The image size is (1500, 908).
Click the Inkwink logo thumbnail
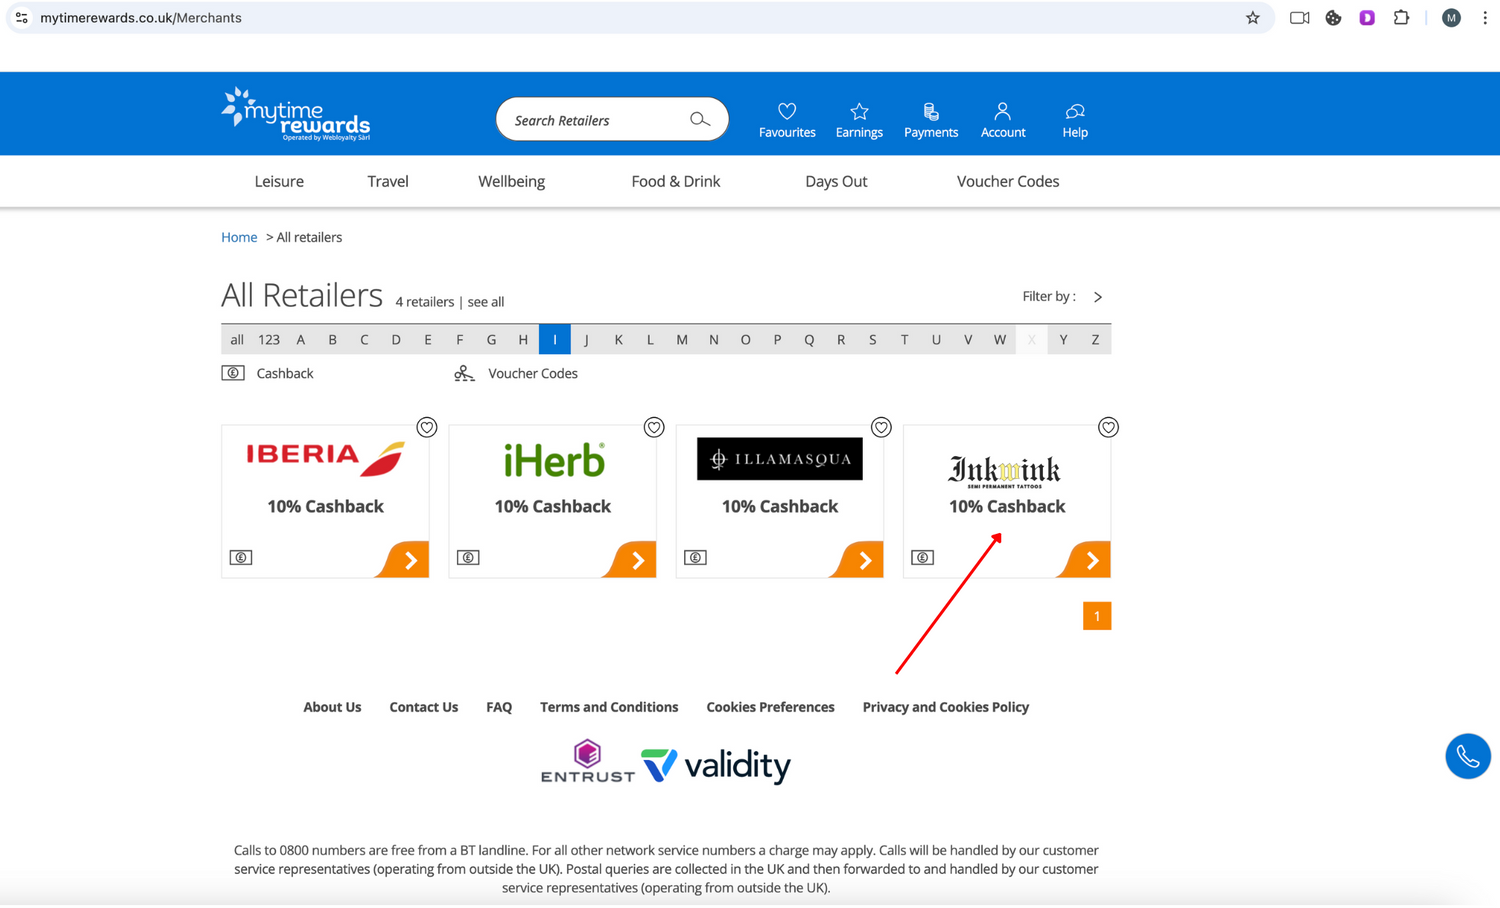pos(1005,471)
